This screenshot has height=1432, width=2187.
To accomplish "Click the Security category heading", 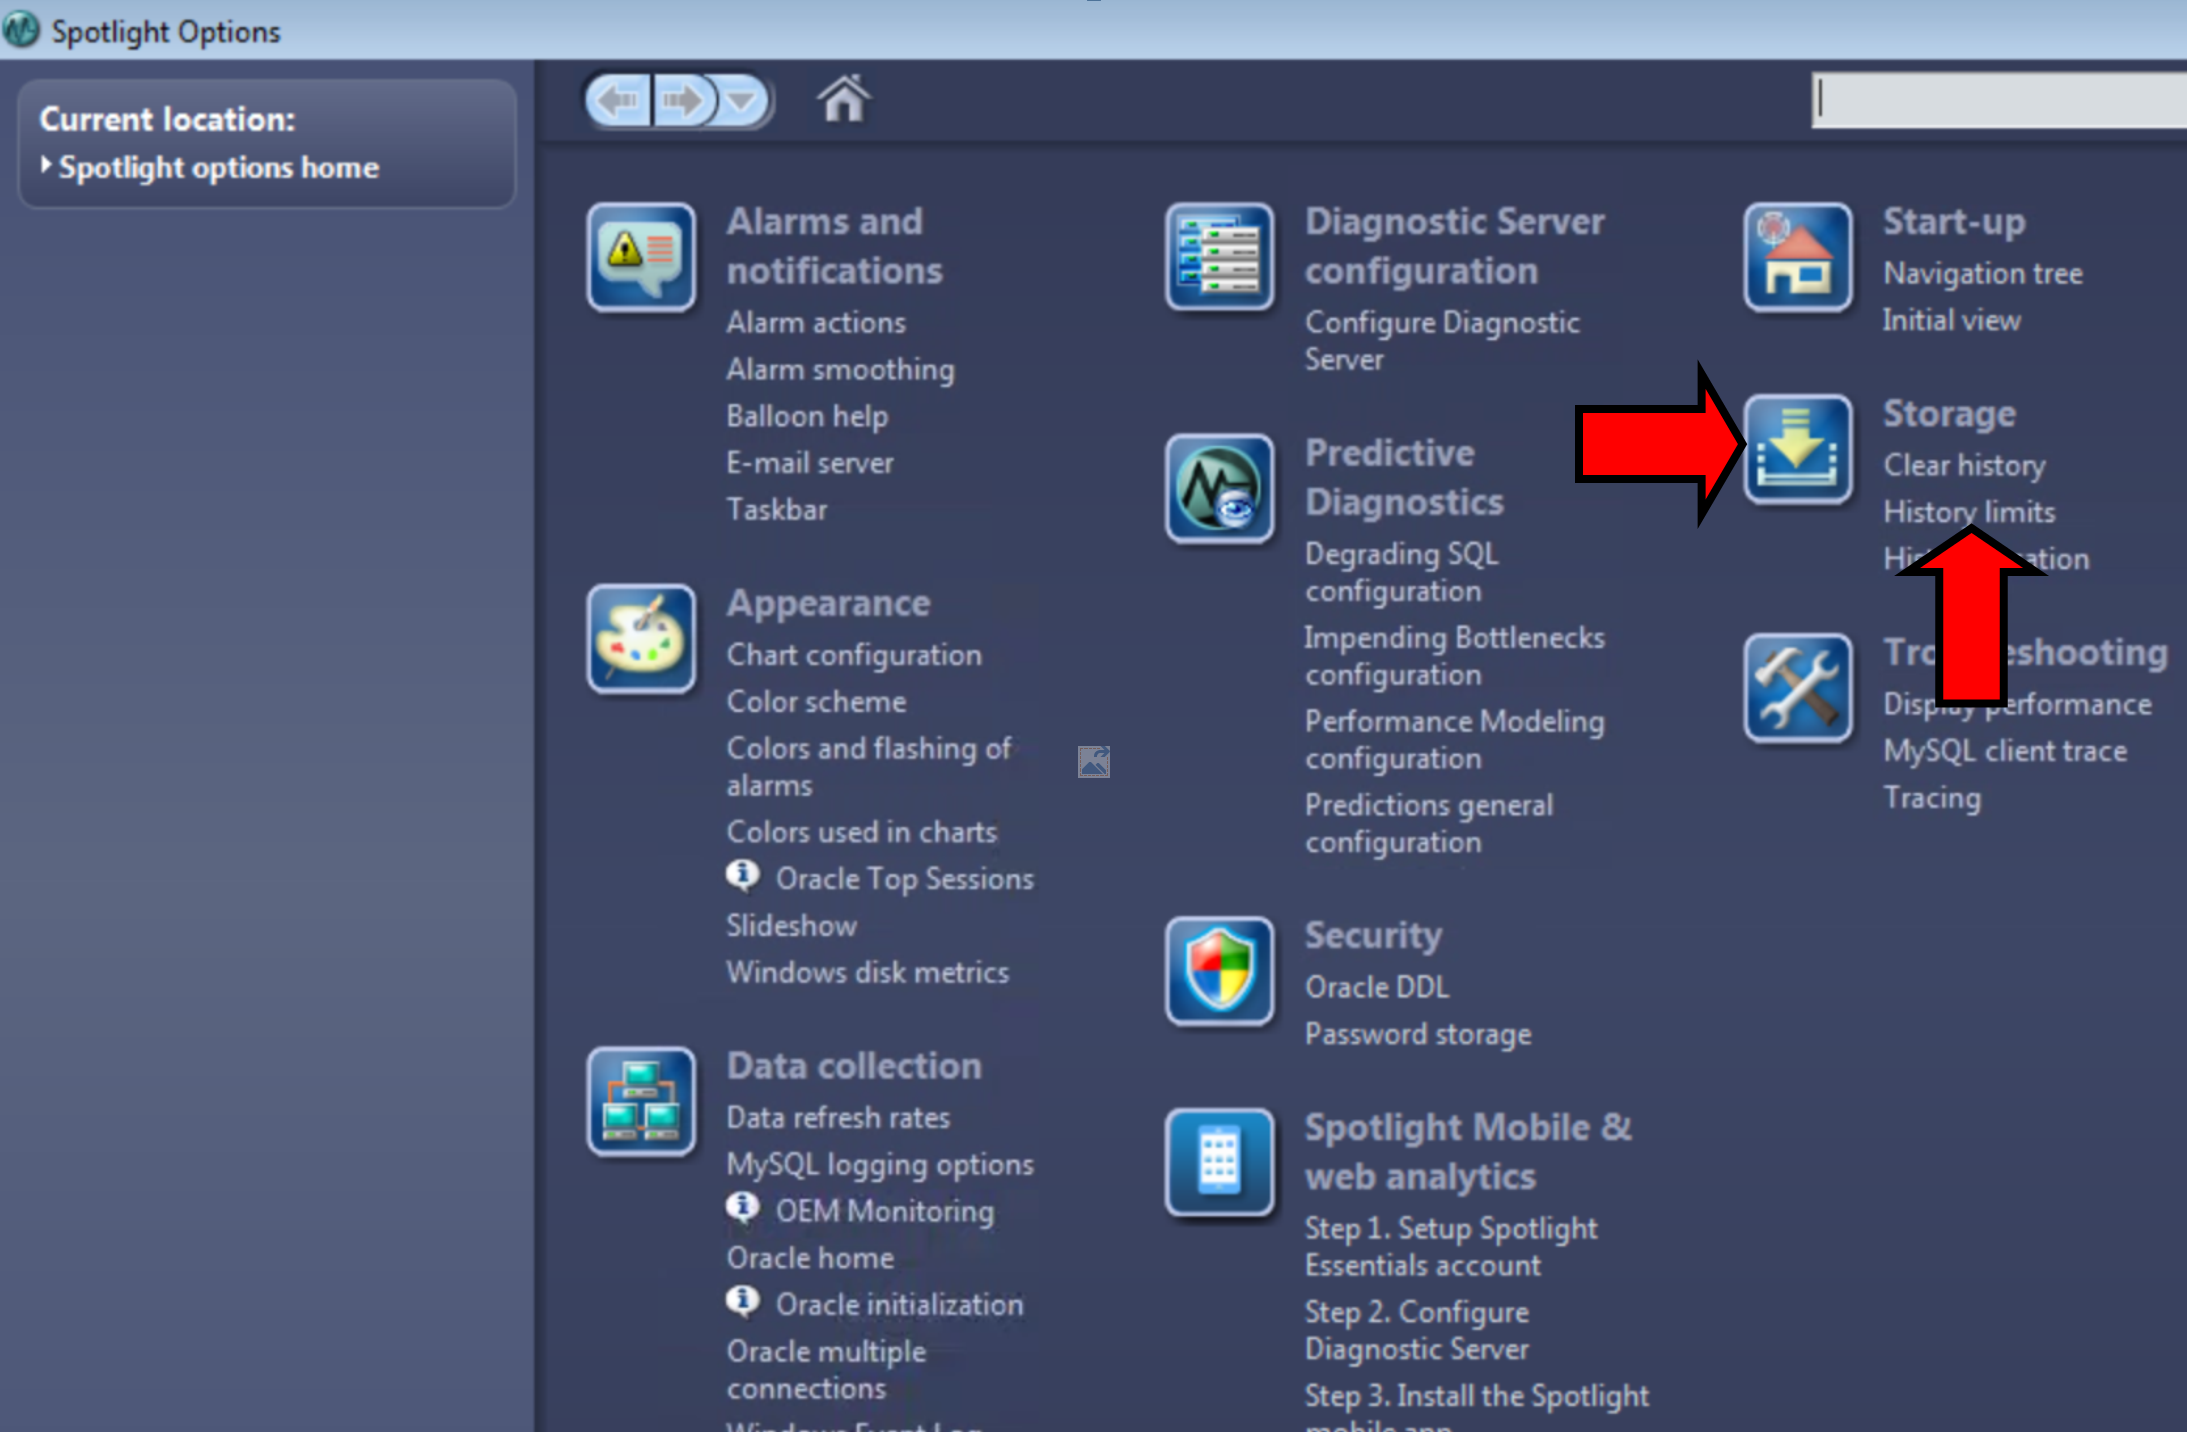I will [1373, 936].
